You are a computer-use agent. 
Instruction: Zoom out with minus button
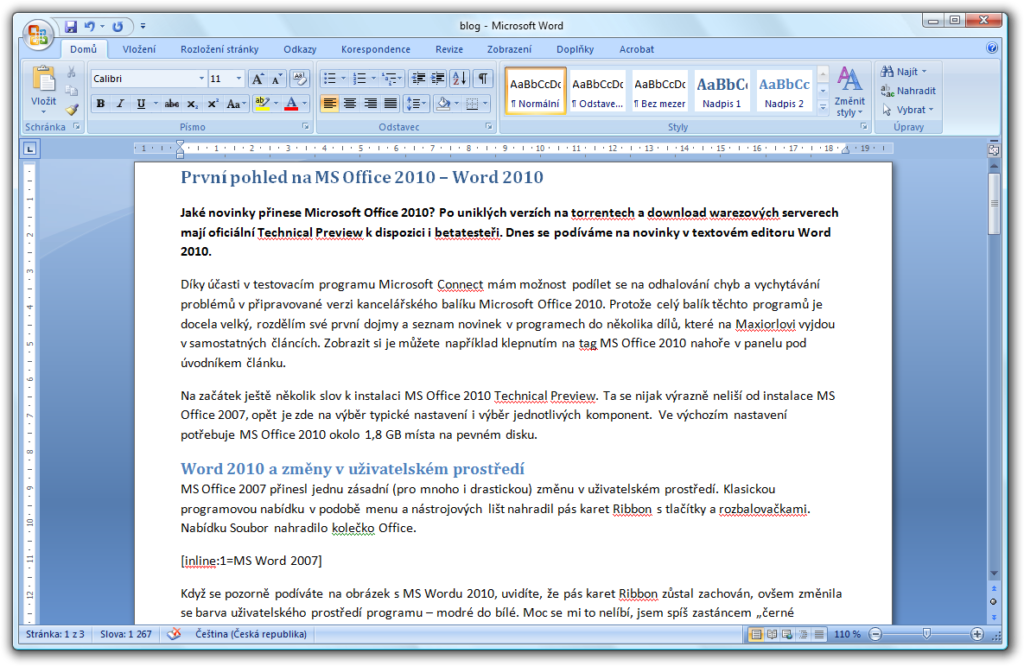click(876, 634)
